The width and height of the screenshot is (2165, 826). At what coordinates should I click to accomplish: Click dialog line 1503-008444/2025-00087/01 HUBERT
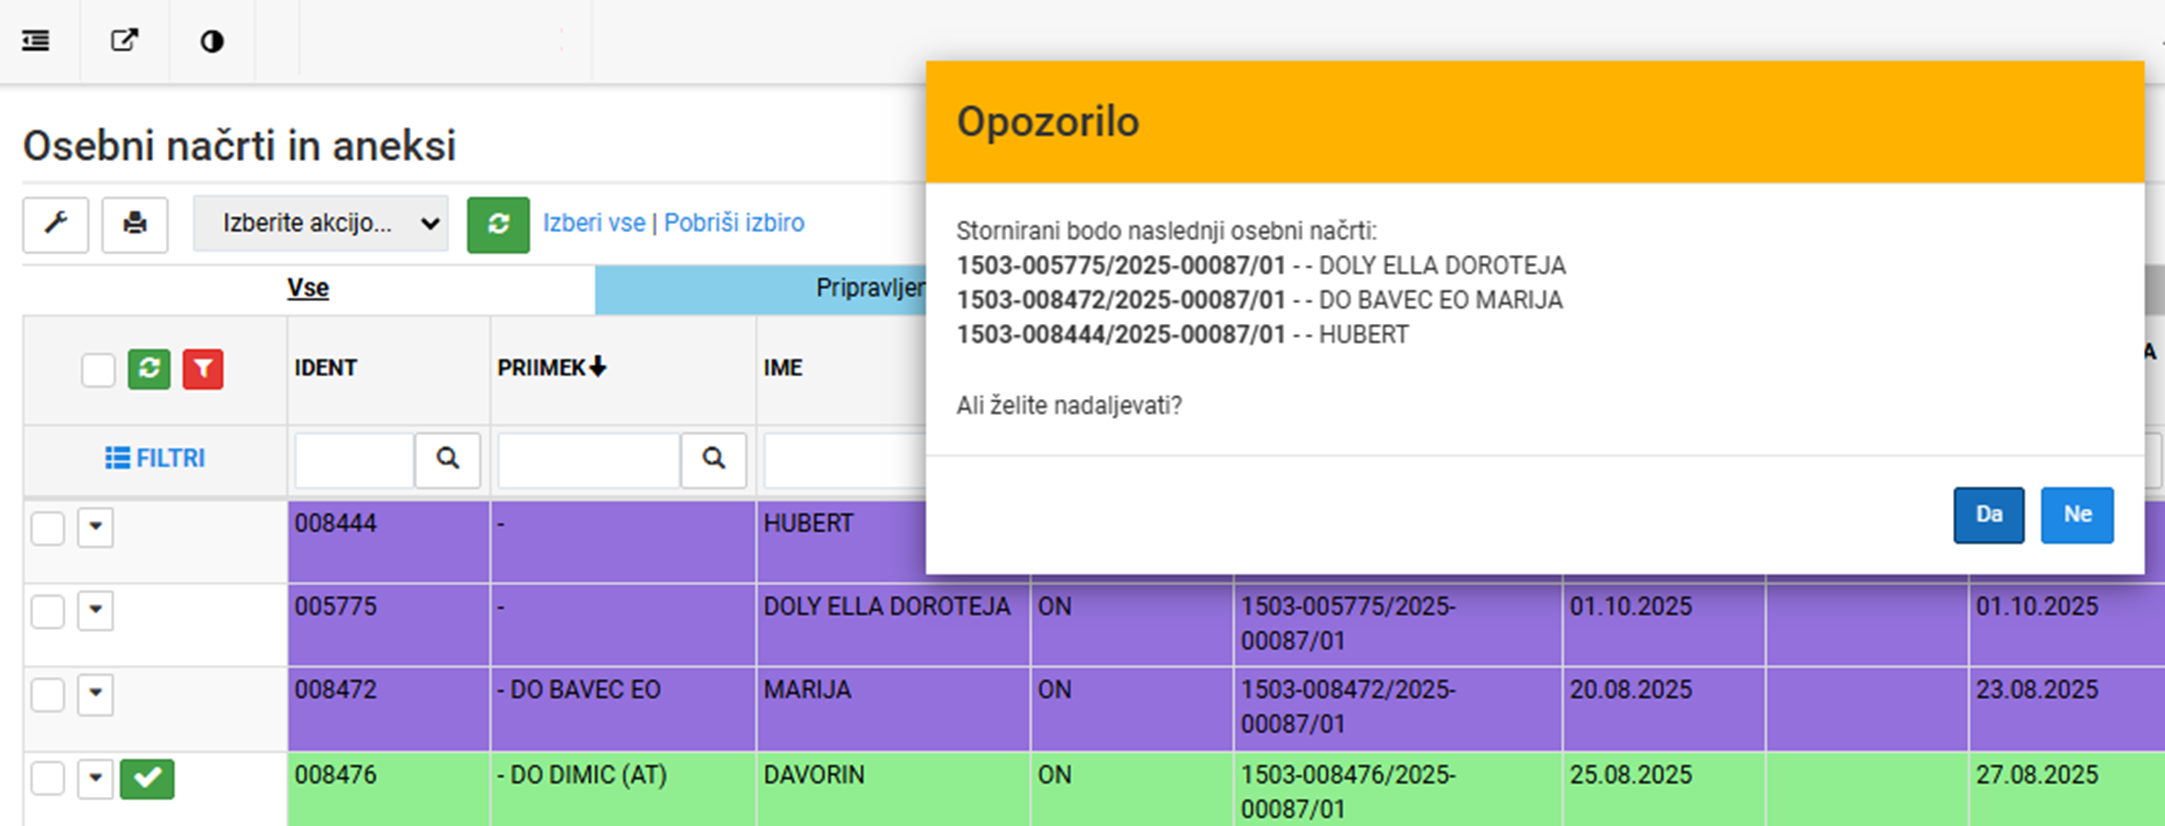[1183, 335]
